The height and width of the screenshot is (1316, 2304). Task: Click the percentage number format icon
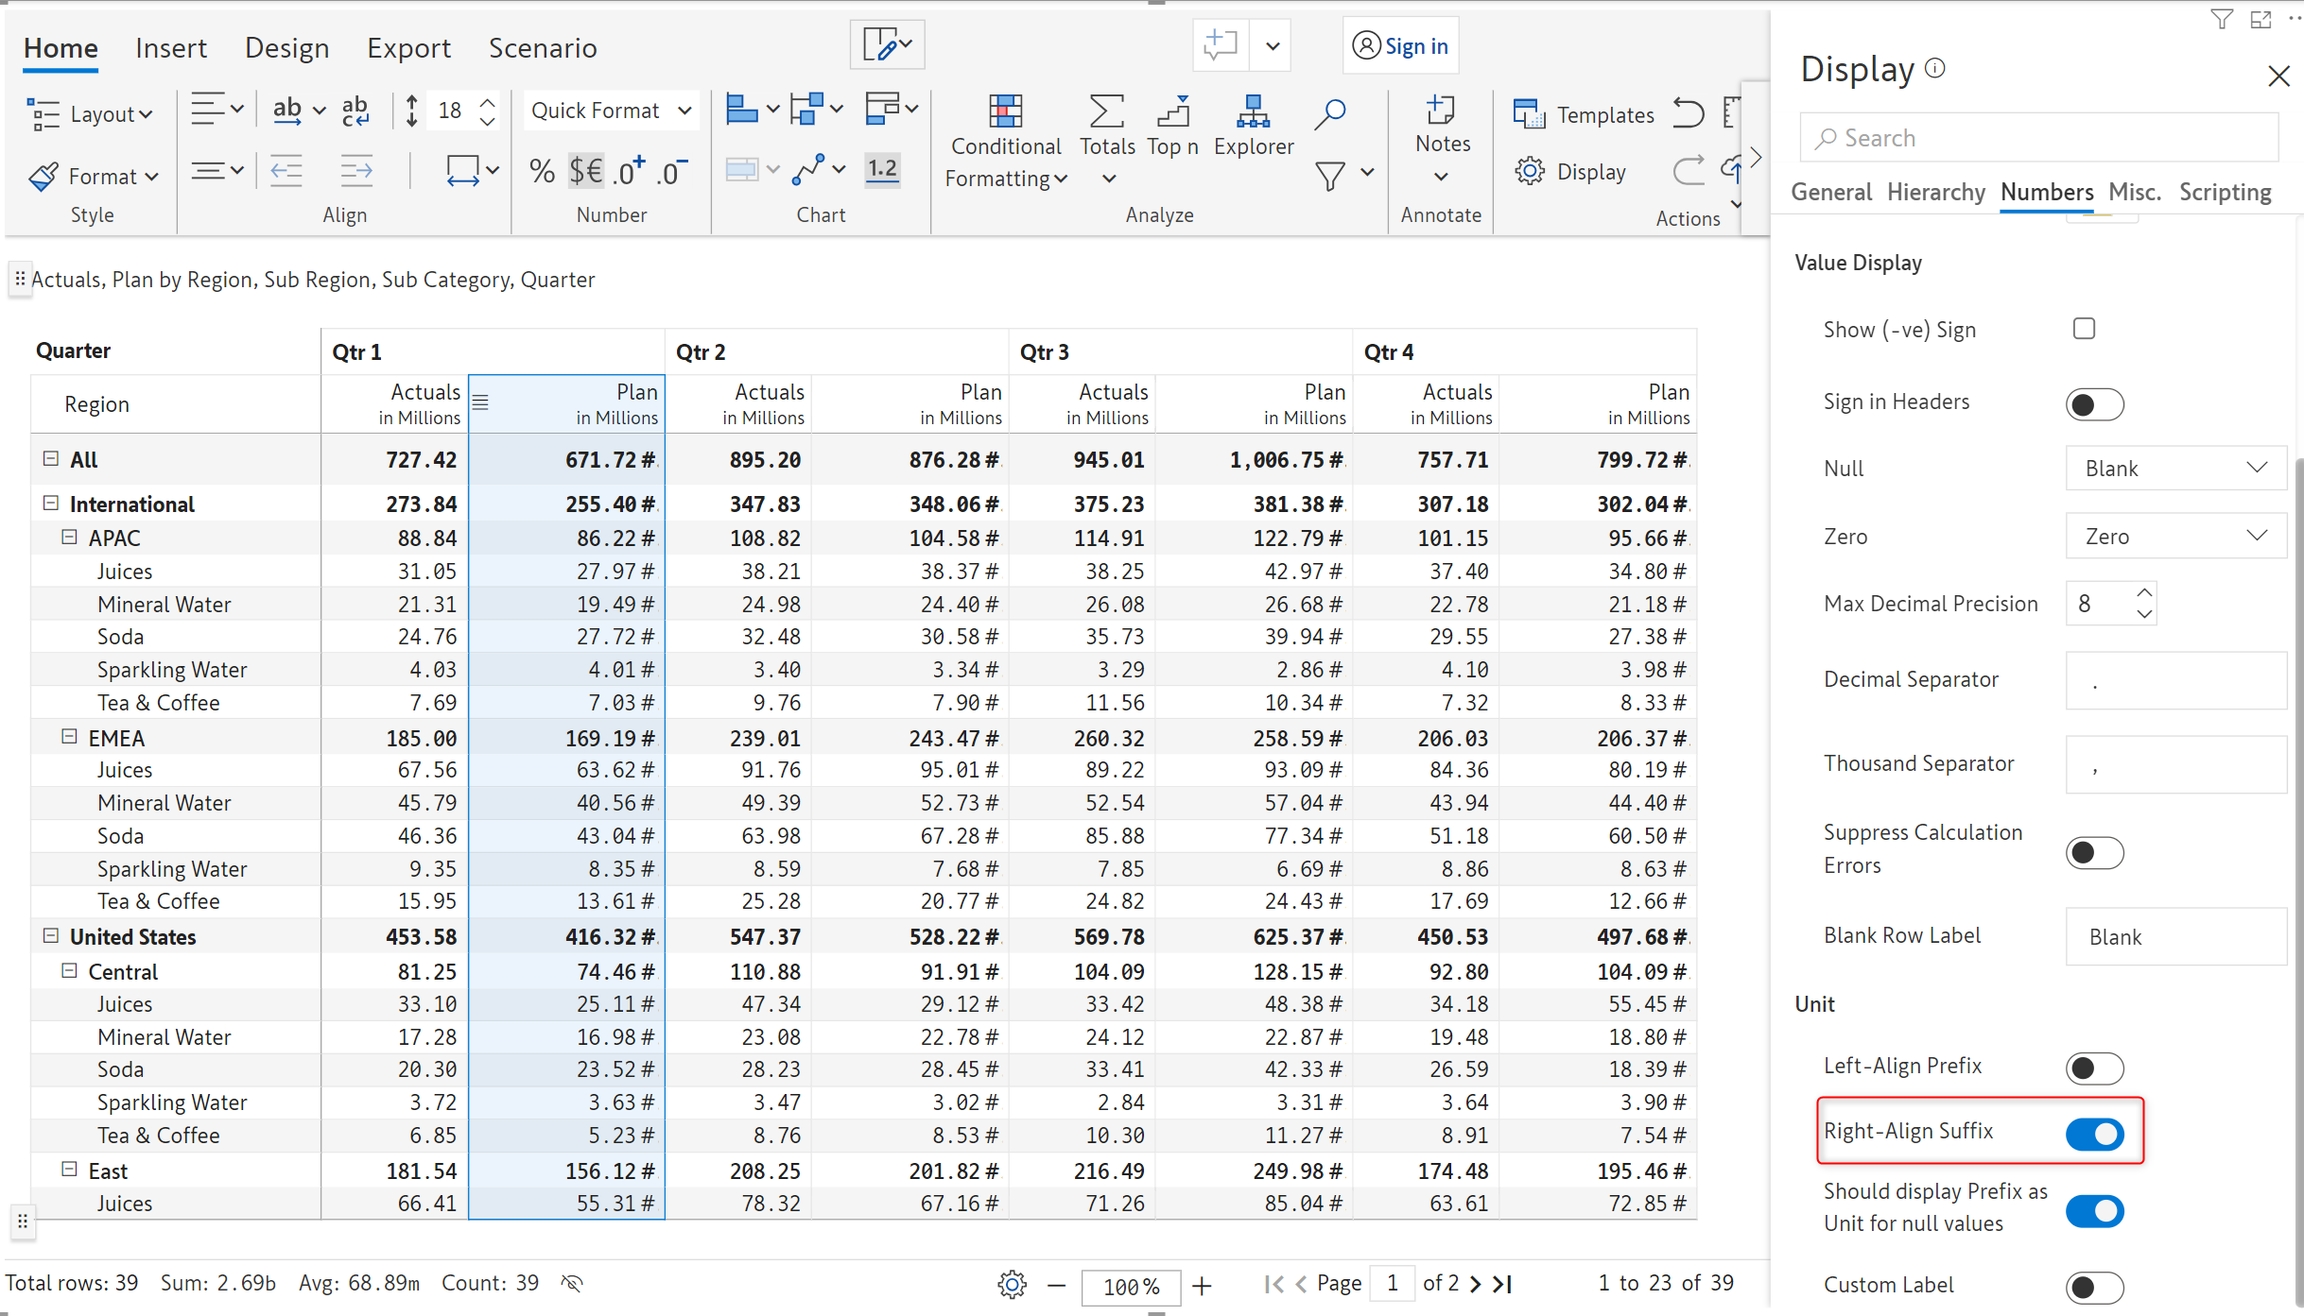click(541, 172)
